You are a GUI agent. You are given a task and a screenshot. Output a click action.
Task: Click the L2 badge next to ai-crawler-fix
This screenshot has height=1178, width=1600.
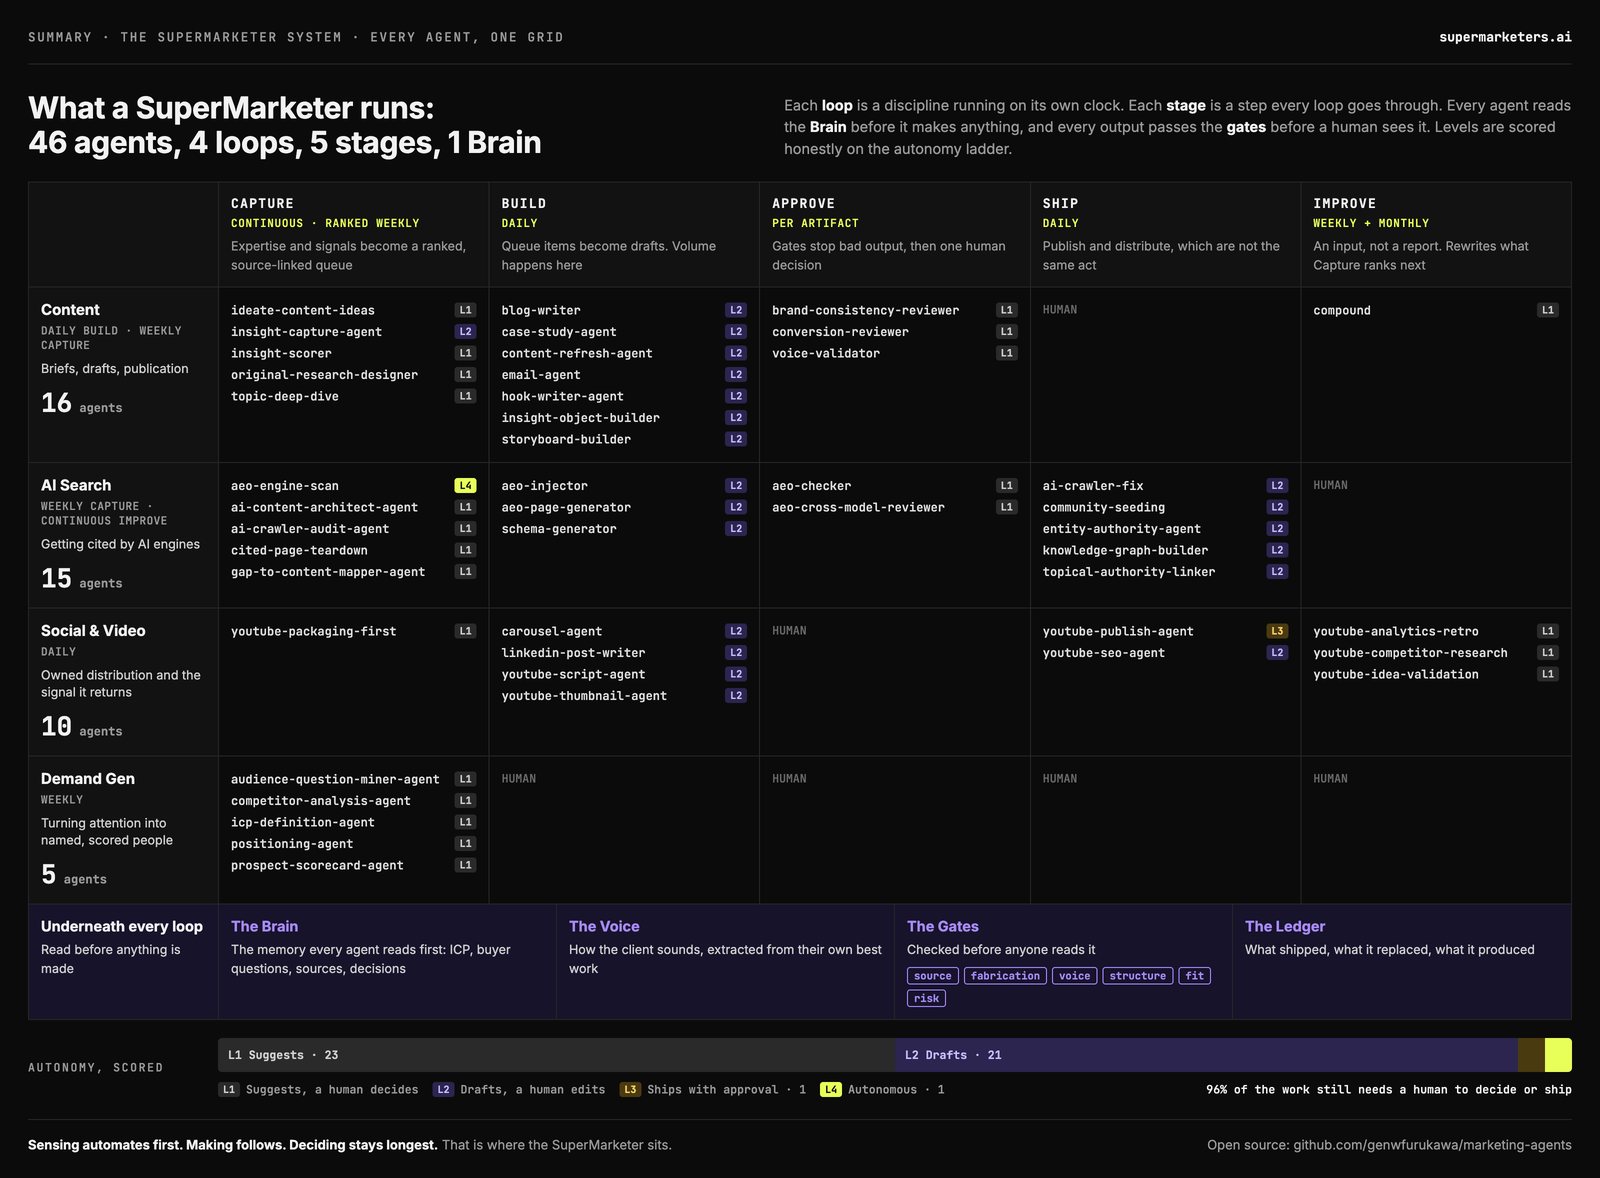[1277, 486]
